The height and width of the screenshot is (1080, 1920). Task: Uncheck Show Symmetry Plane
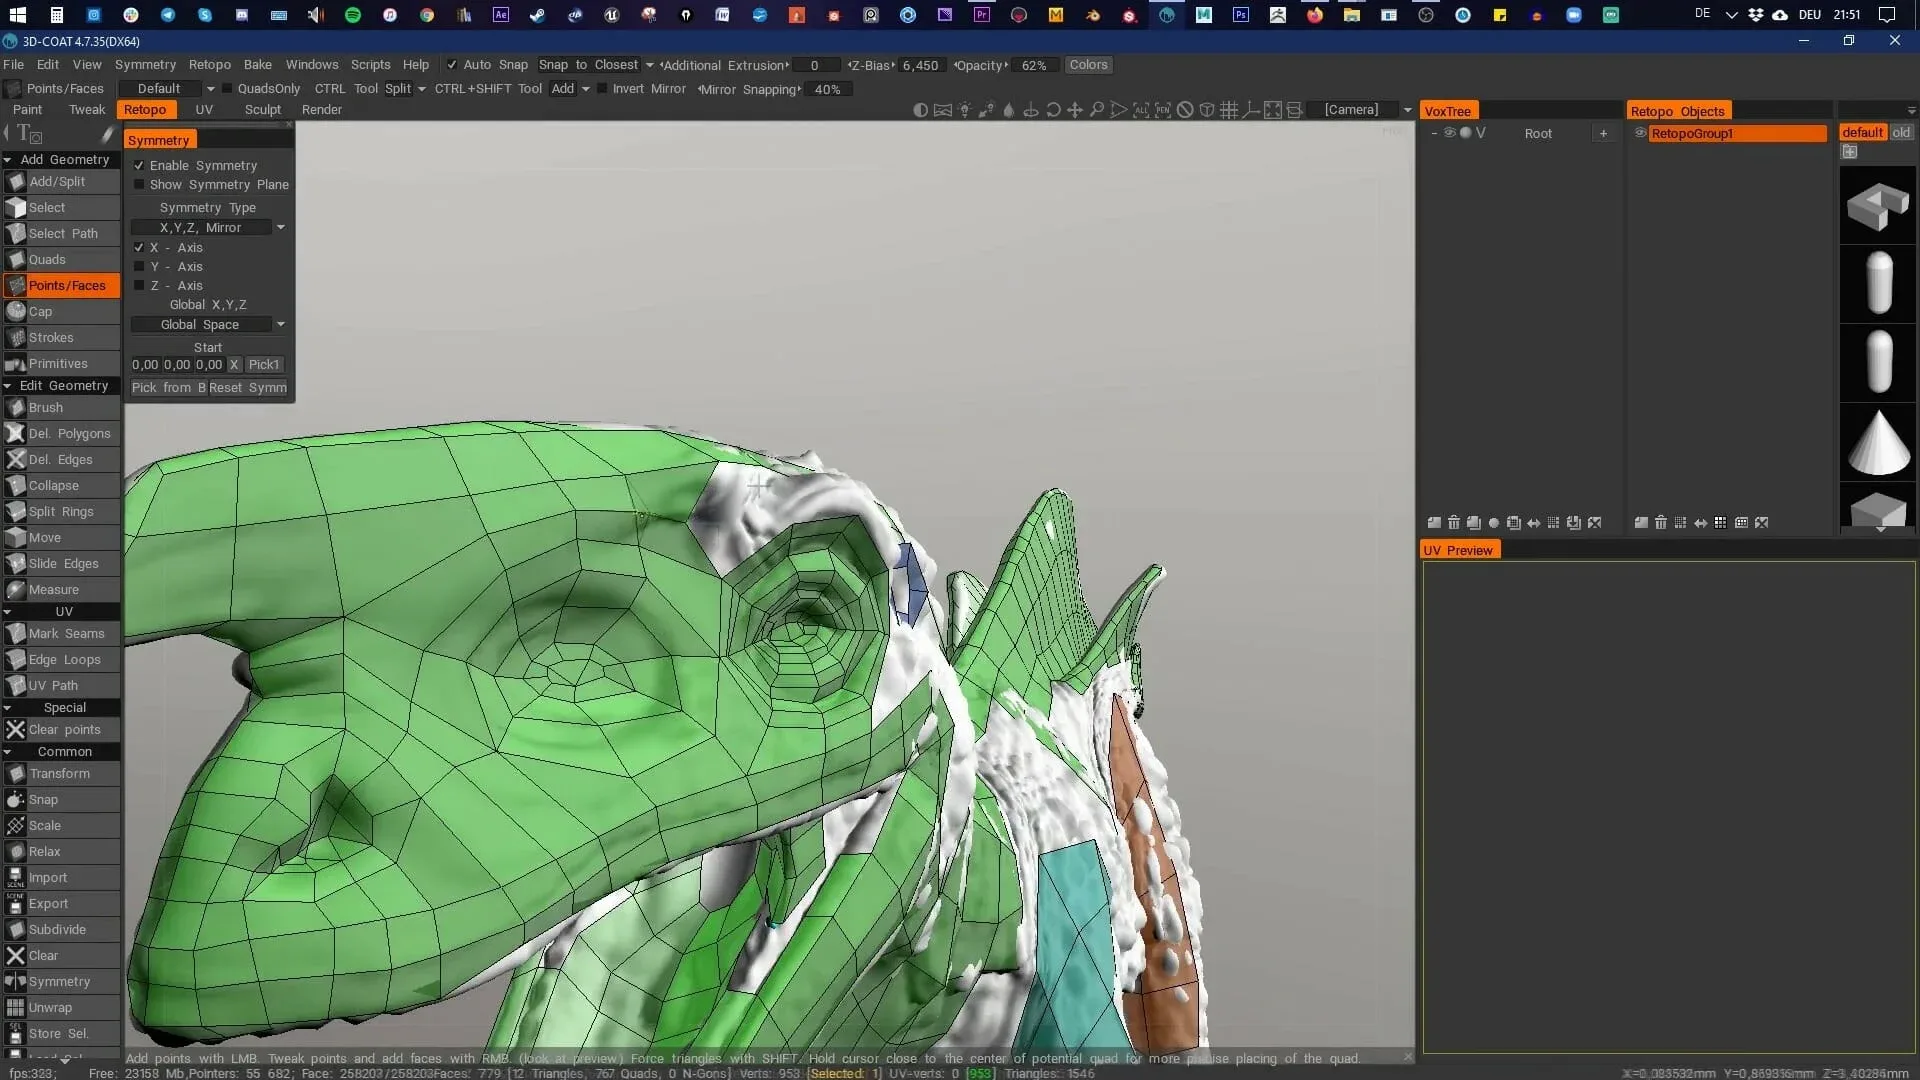coord(139,184)
